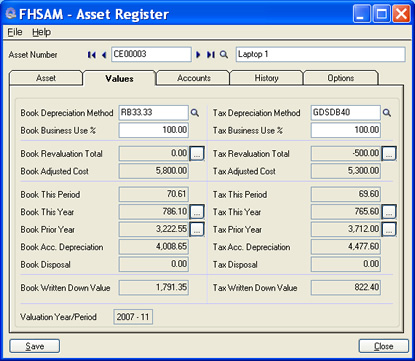The width and height of the screenshot is (415, 361).
Task: Click Tax This Year value 765.60
Action: (x=346, y=212)
